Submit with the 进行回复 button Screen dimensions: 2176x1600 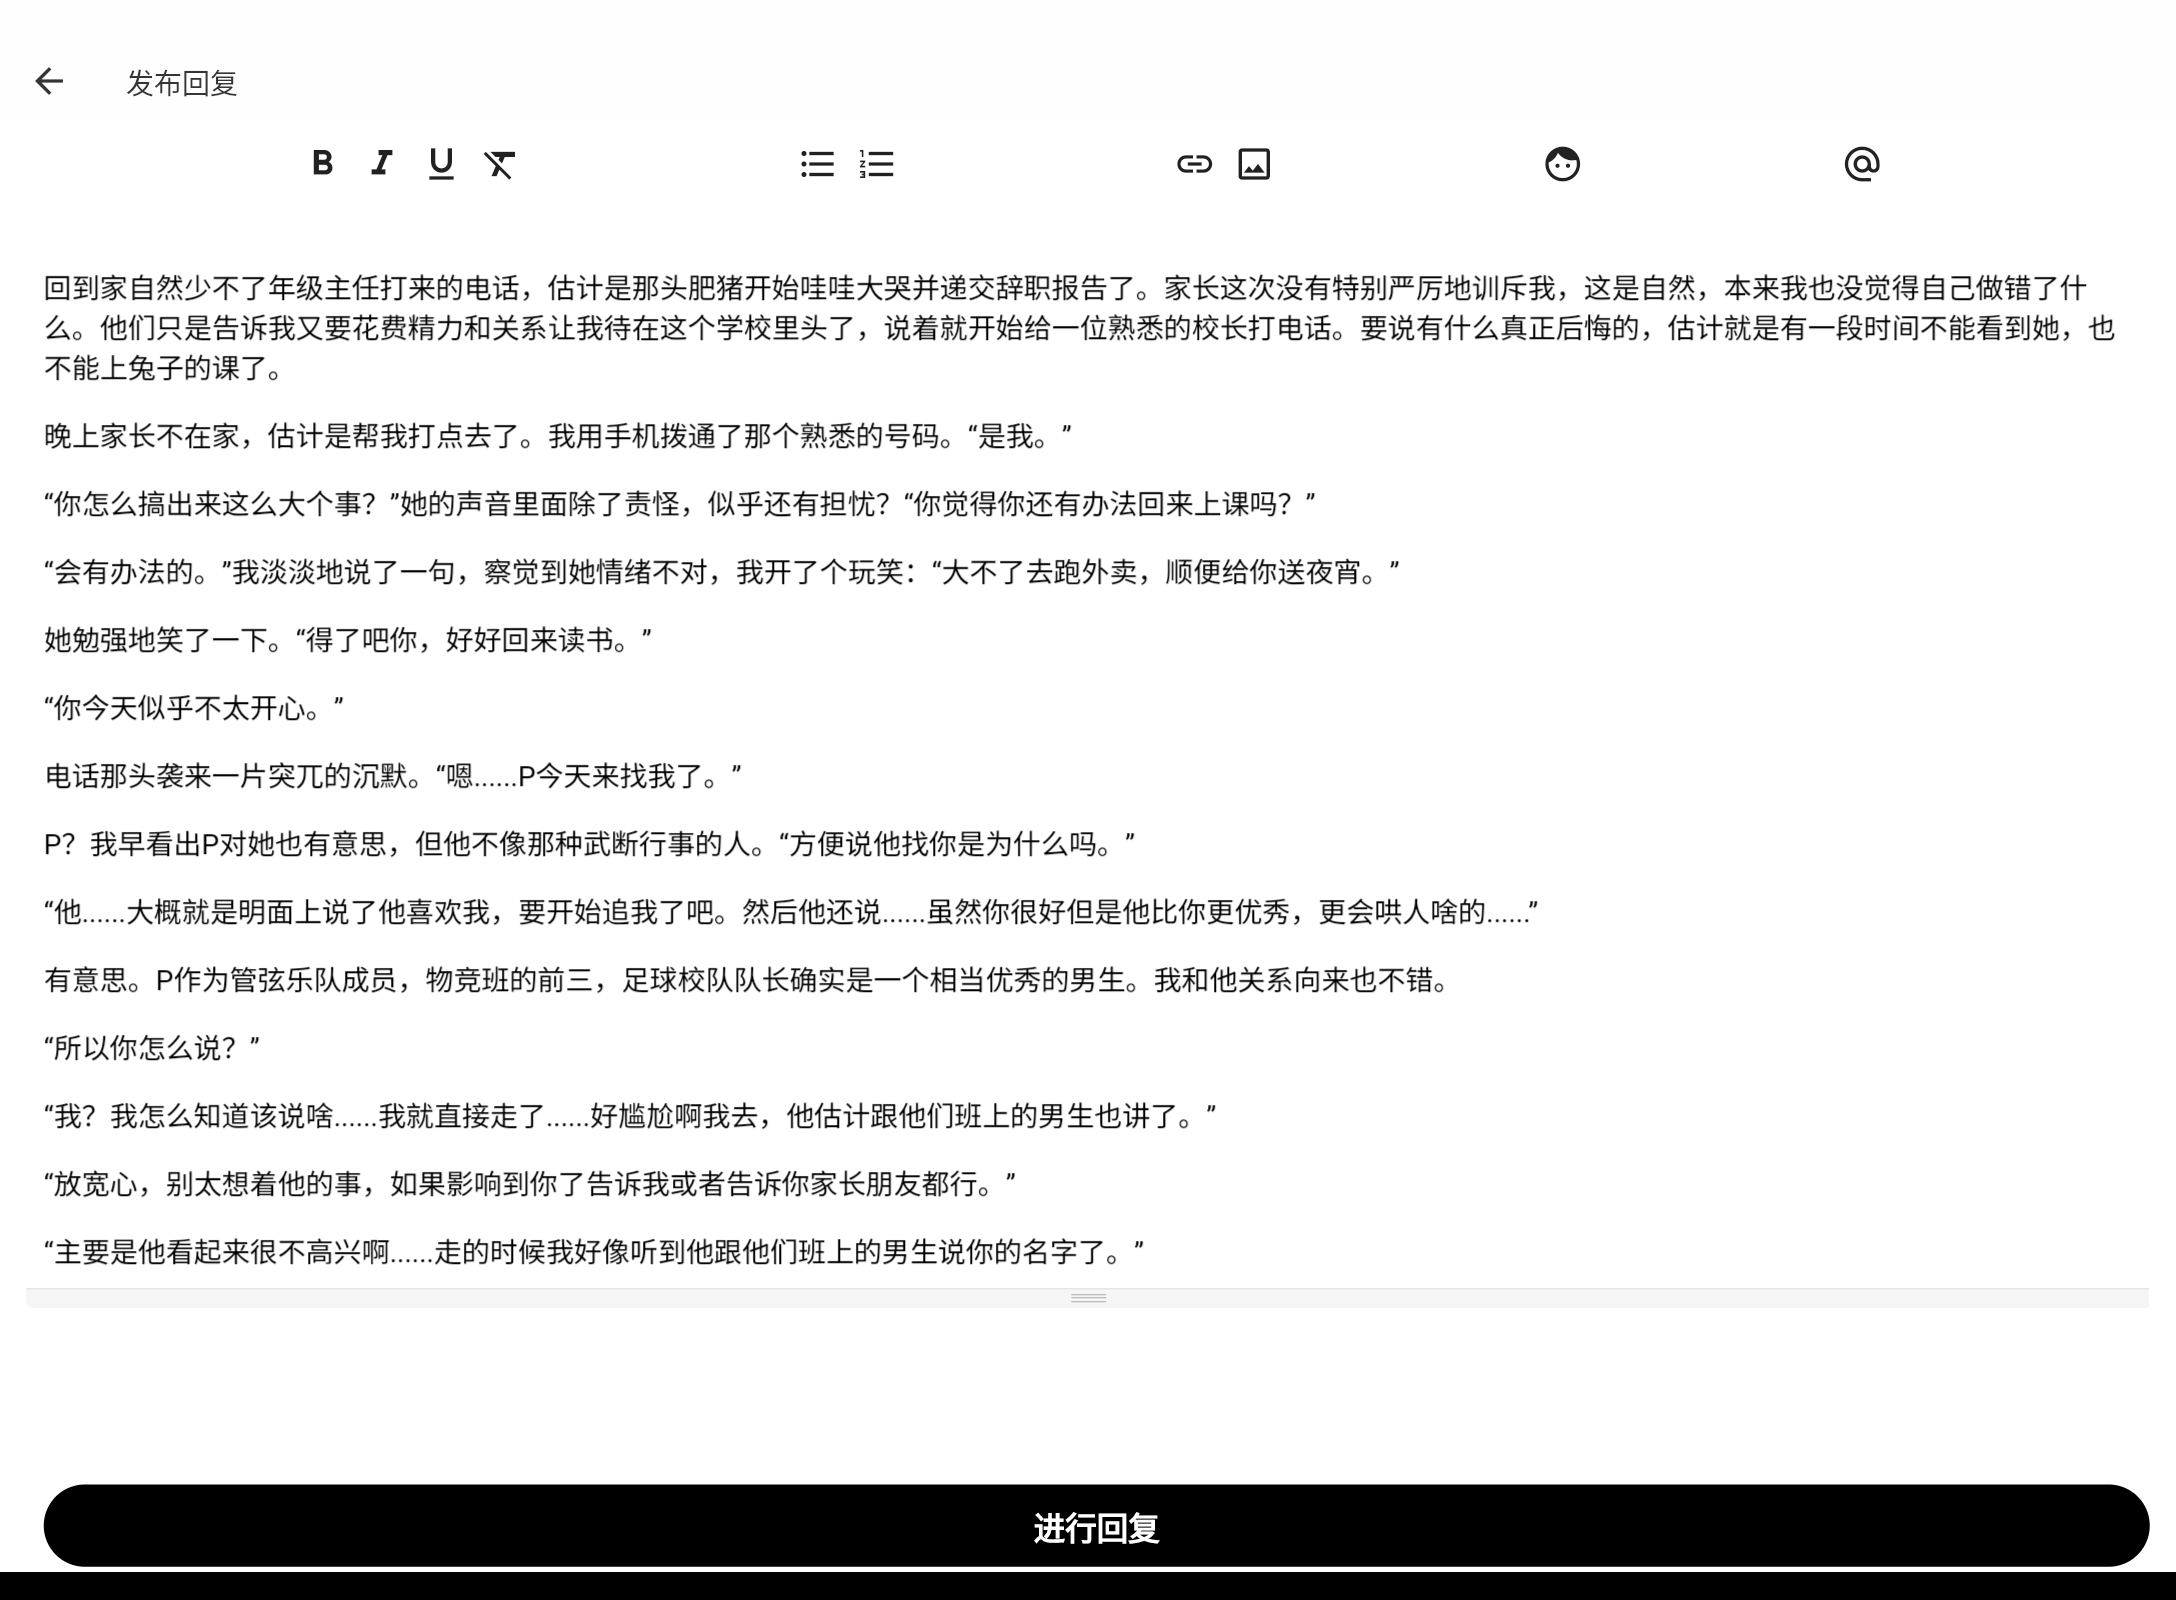point(1096,1526)
